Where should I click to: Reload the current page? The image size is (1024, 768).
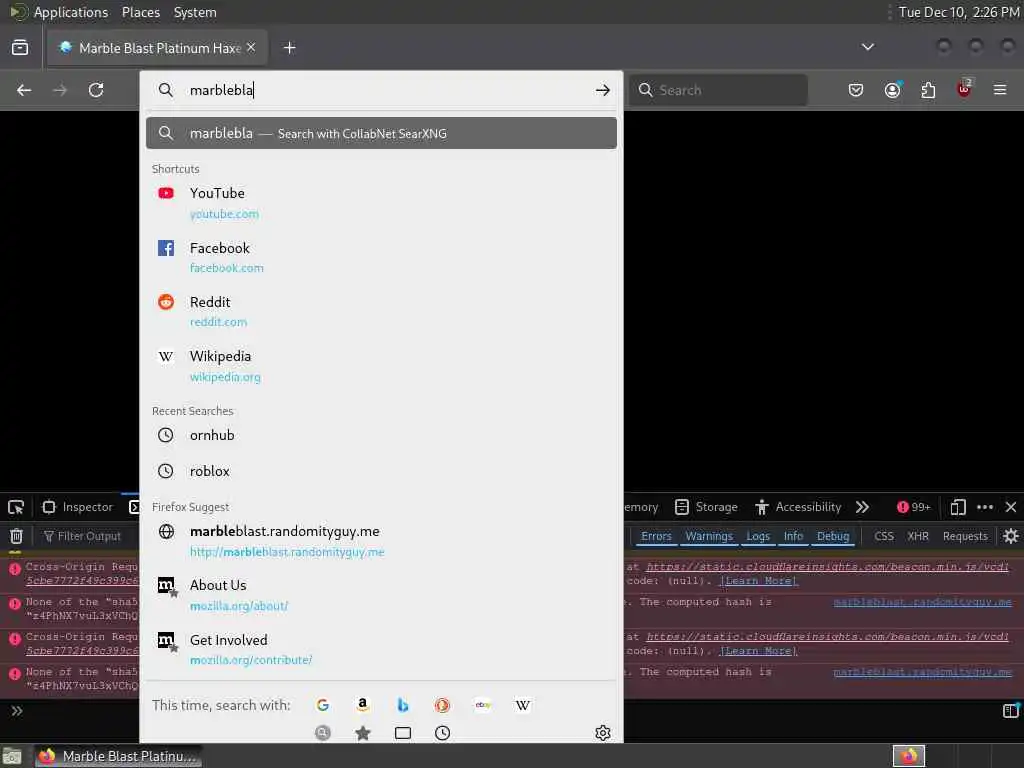(96, 90)
